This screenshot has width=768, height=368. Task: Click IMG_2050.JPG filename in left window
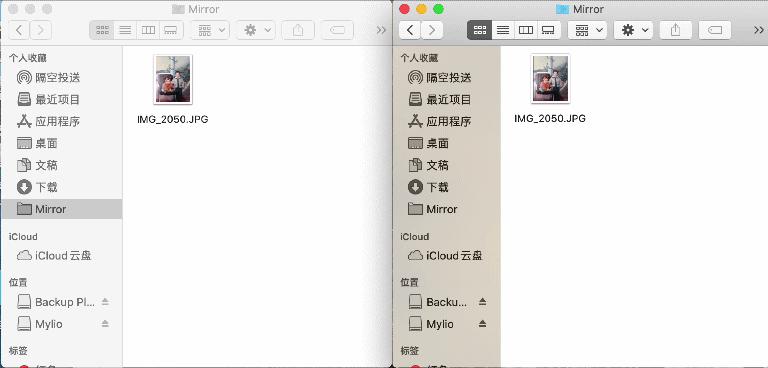point(173,120)
